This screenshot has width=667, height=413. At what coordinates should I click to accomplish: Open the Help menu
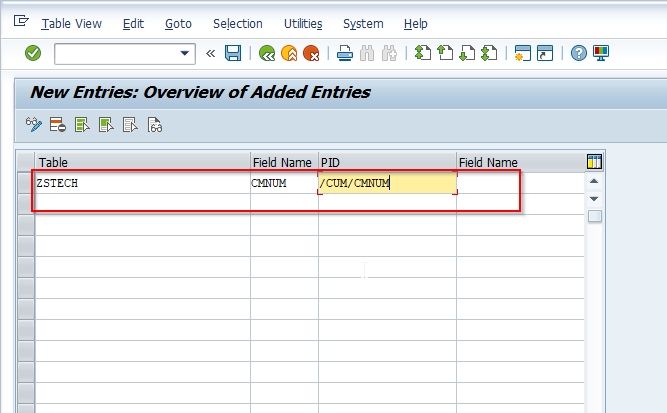[x=416, y=24]
